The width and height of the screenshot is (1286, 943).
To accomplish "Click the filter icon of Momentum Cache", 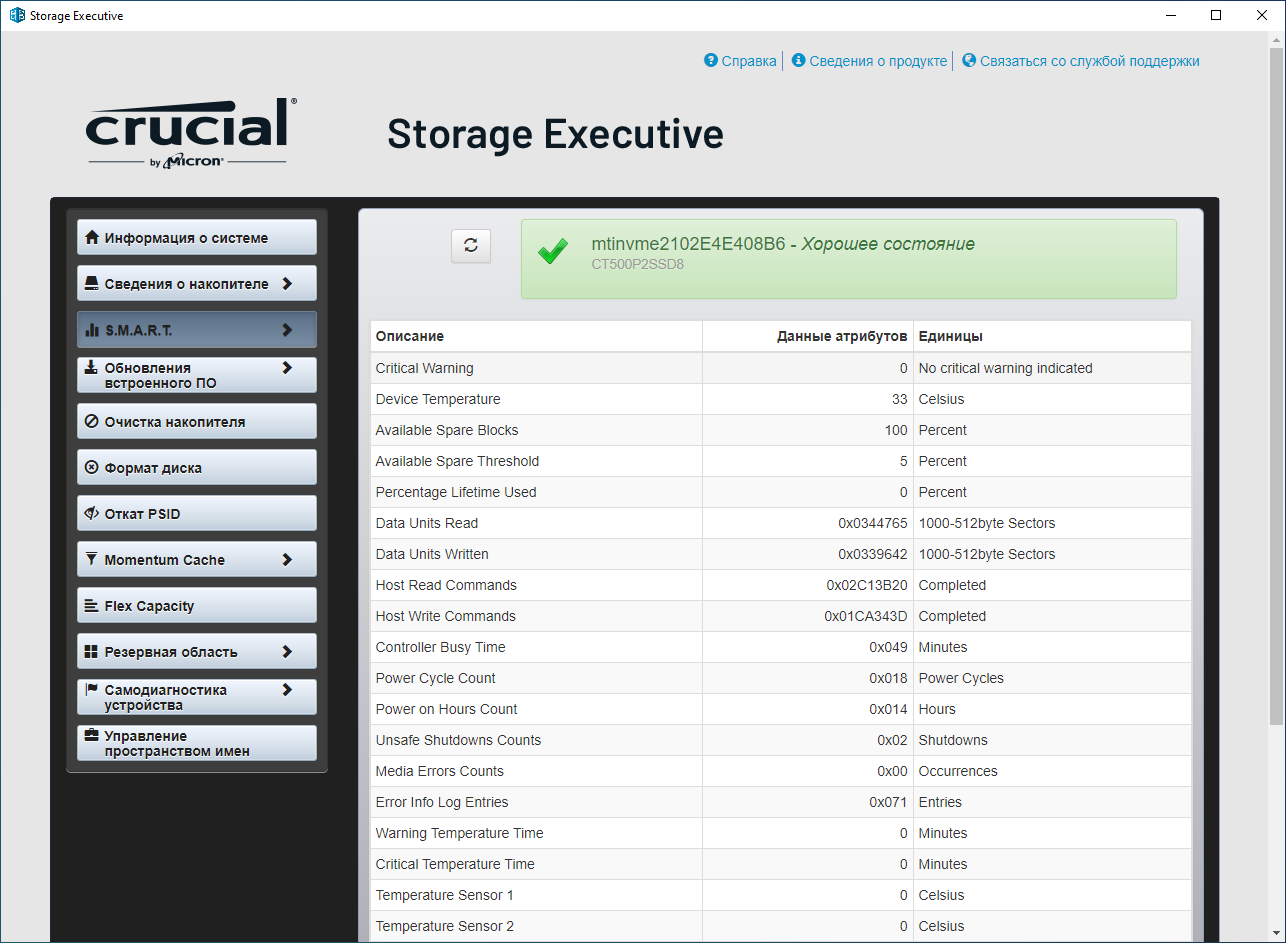I will (92, 560).
